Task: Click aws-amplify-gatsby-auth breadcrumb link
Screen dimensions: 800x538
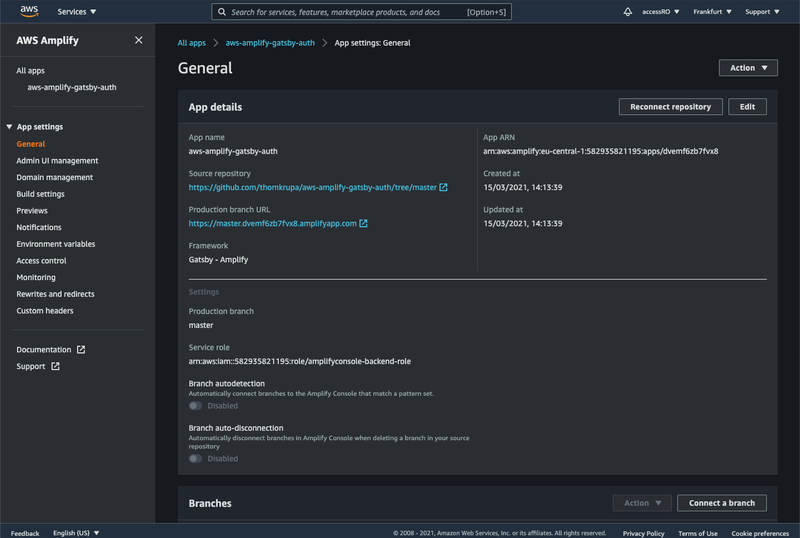Action: pyautogui.click(x=270, y=43)
